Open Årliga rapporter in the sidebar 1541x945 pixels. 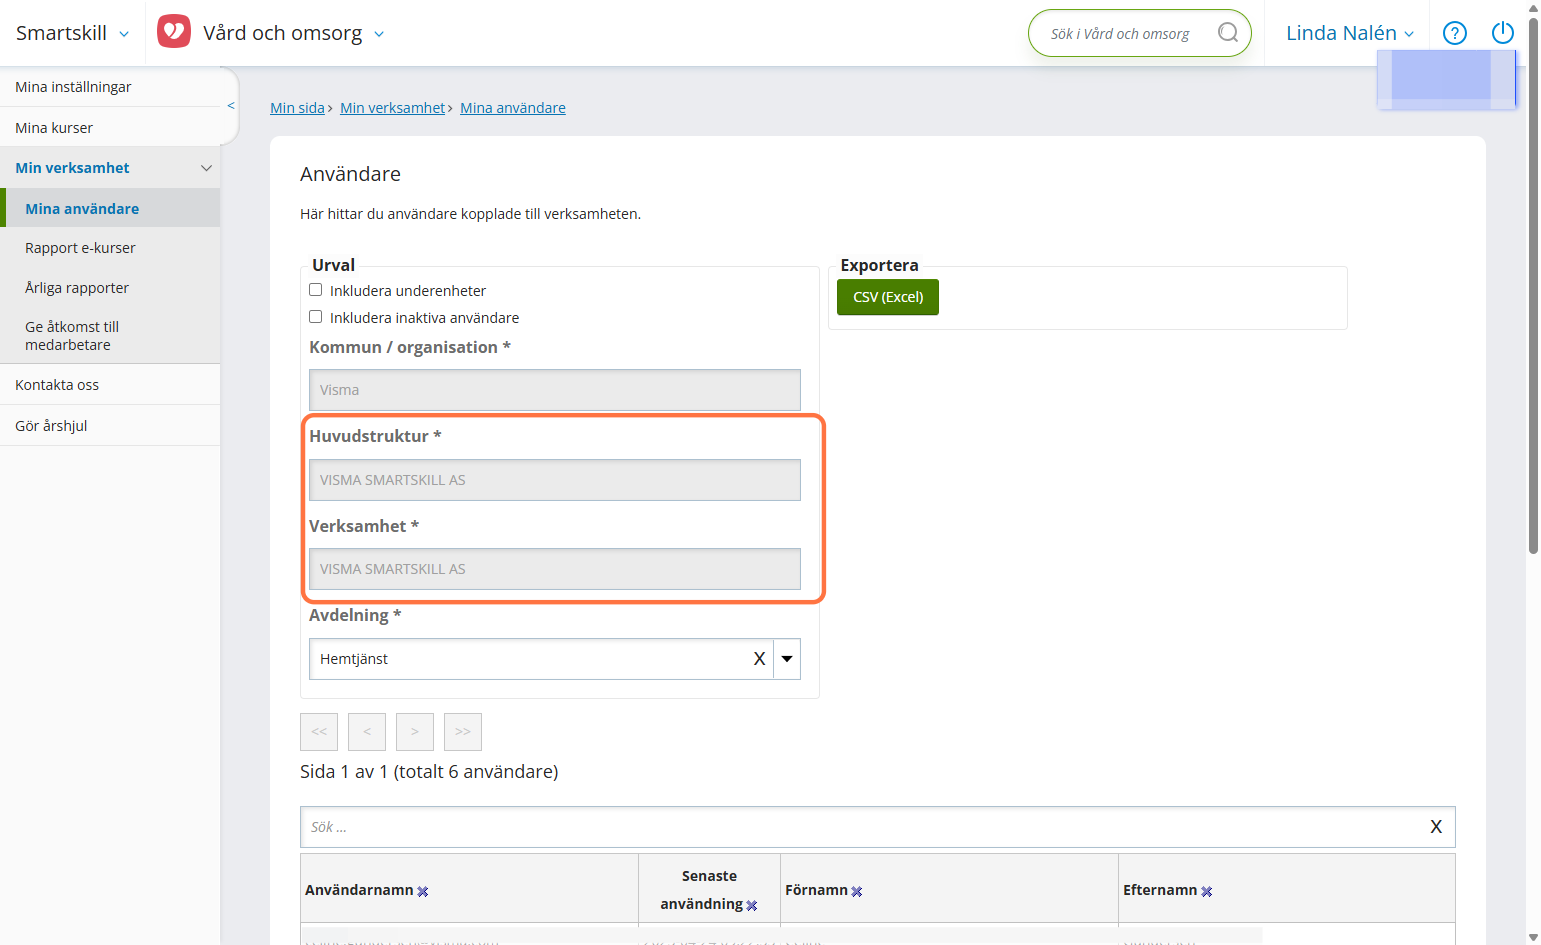pyautogui.click(x=77, y=288)
